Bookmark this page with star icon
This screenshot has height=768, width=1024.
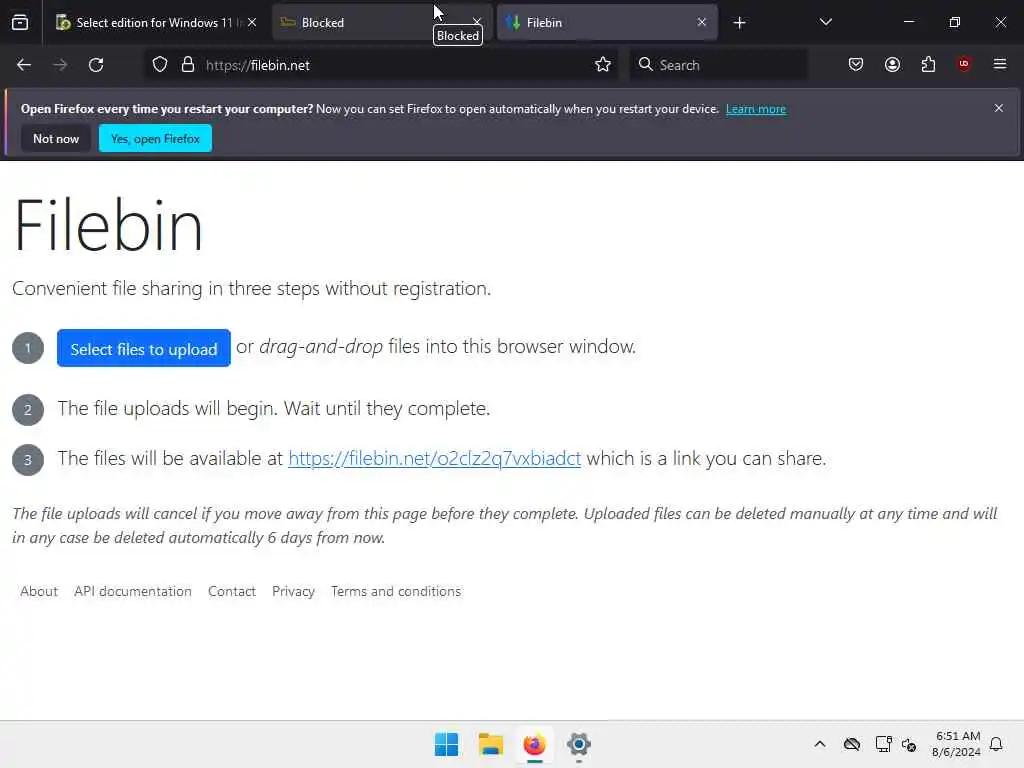click(603, 65)
